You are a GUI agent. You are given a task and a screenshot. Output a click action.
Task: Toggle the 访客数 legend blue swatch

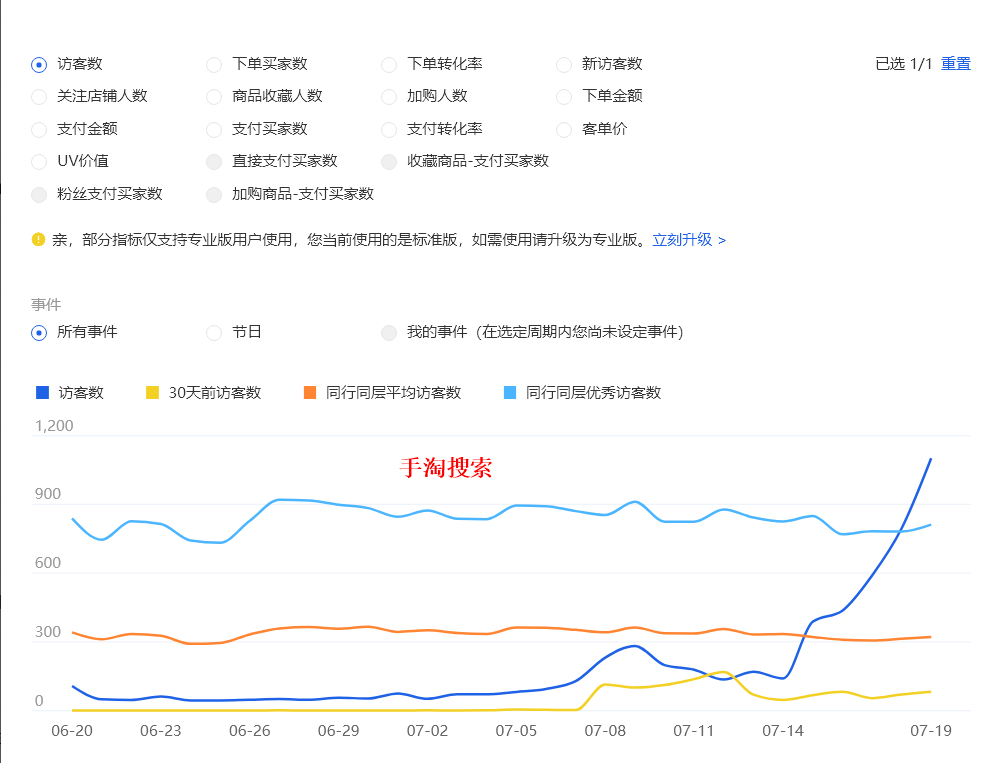(42, 393)
